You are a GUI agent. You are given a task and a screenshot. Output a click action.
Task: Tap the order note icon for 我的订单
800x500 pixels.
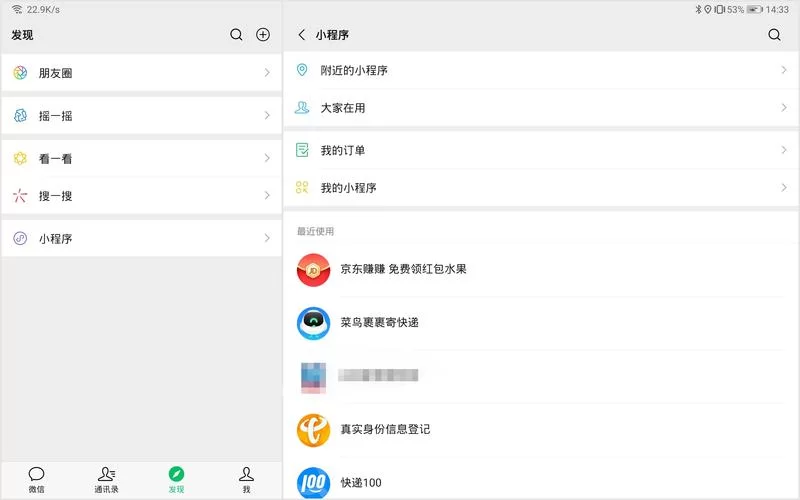click(x=302, y=150)
